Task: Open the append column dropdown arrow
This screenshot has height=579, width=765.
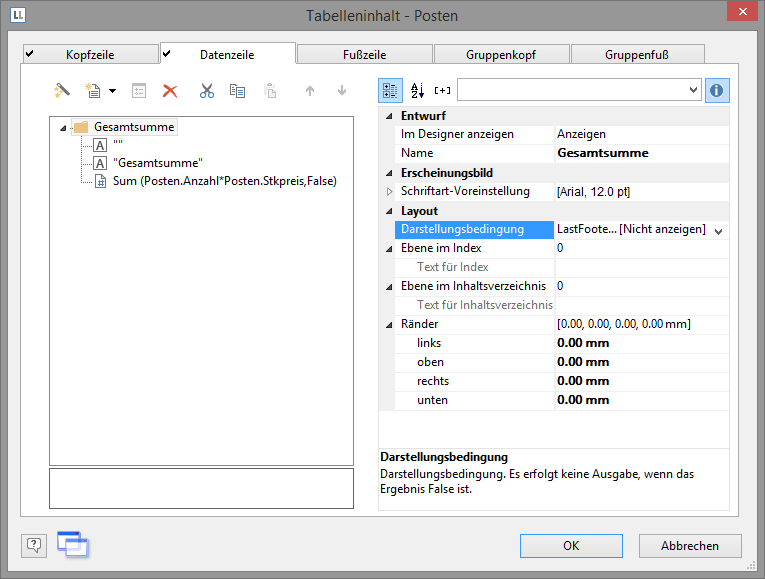Action: coord(112,91)
